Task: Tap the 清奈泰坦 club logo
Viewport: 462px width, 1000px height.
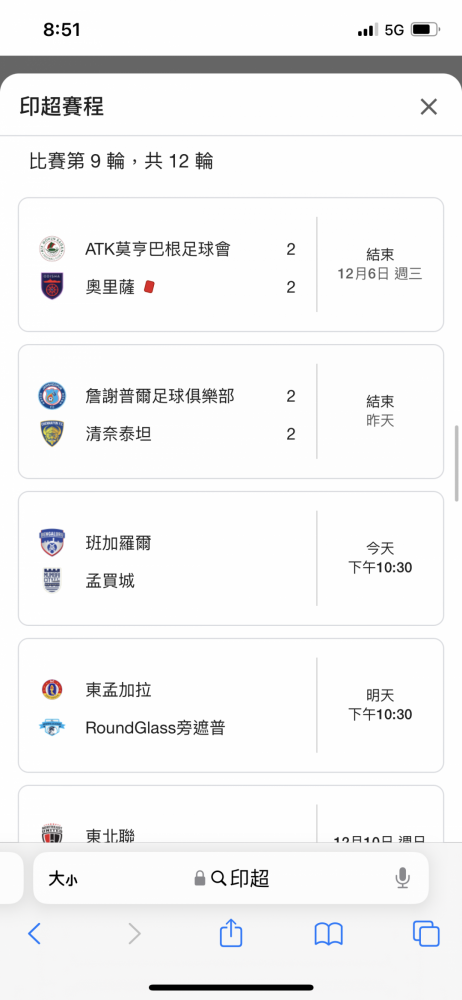Action: (52, 434)
